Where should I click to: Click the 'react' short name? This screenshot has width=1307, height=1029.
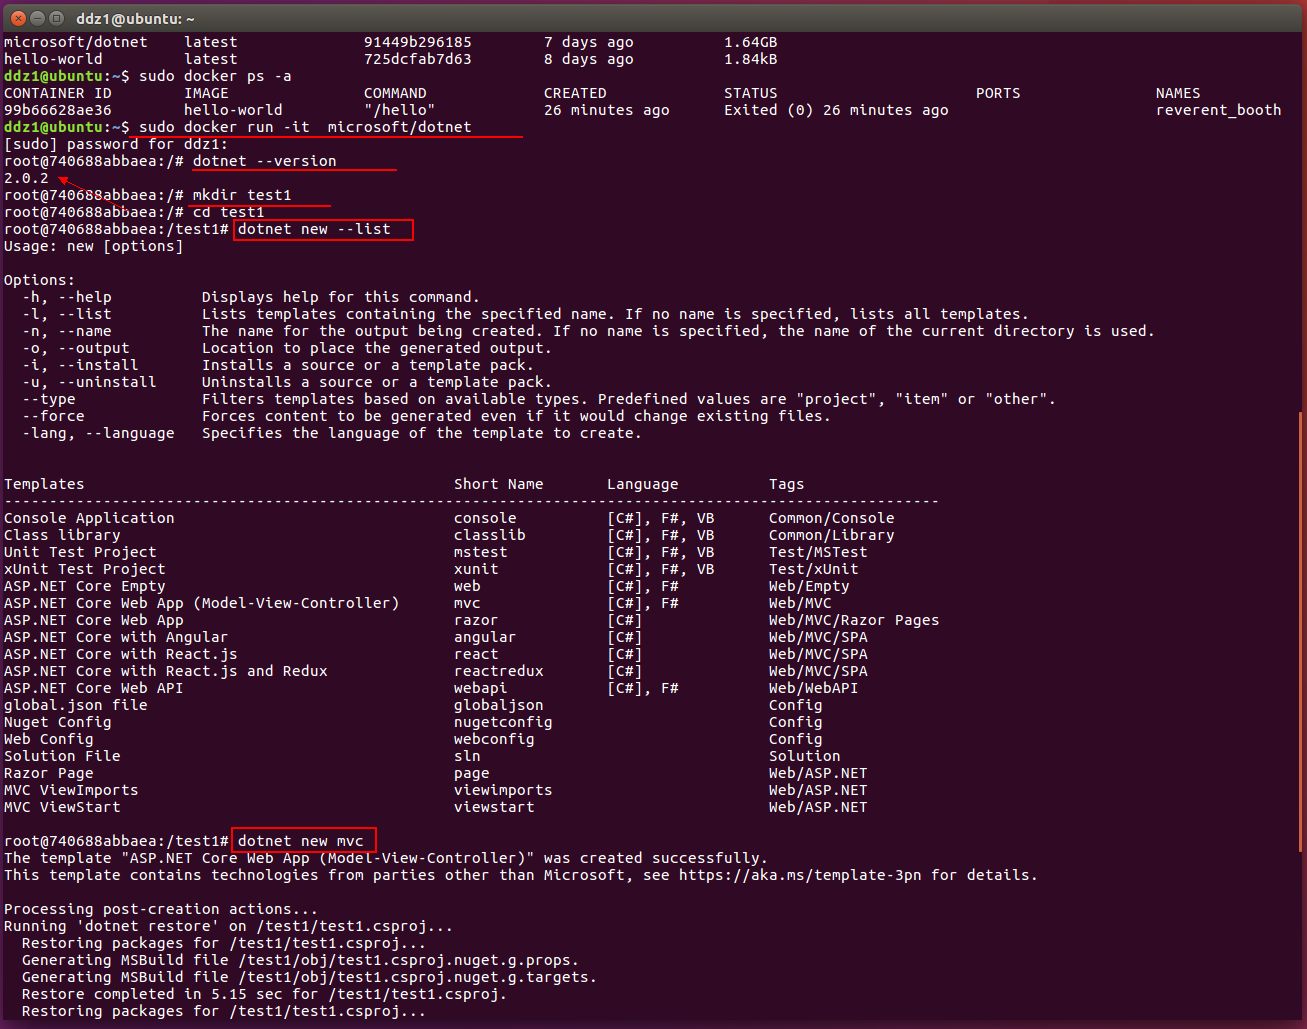[x=476, y=654]
